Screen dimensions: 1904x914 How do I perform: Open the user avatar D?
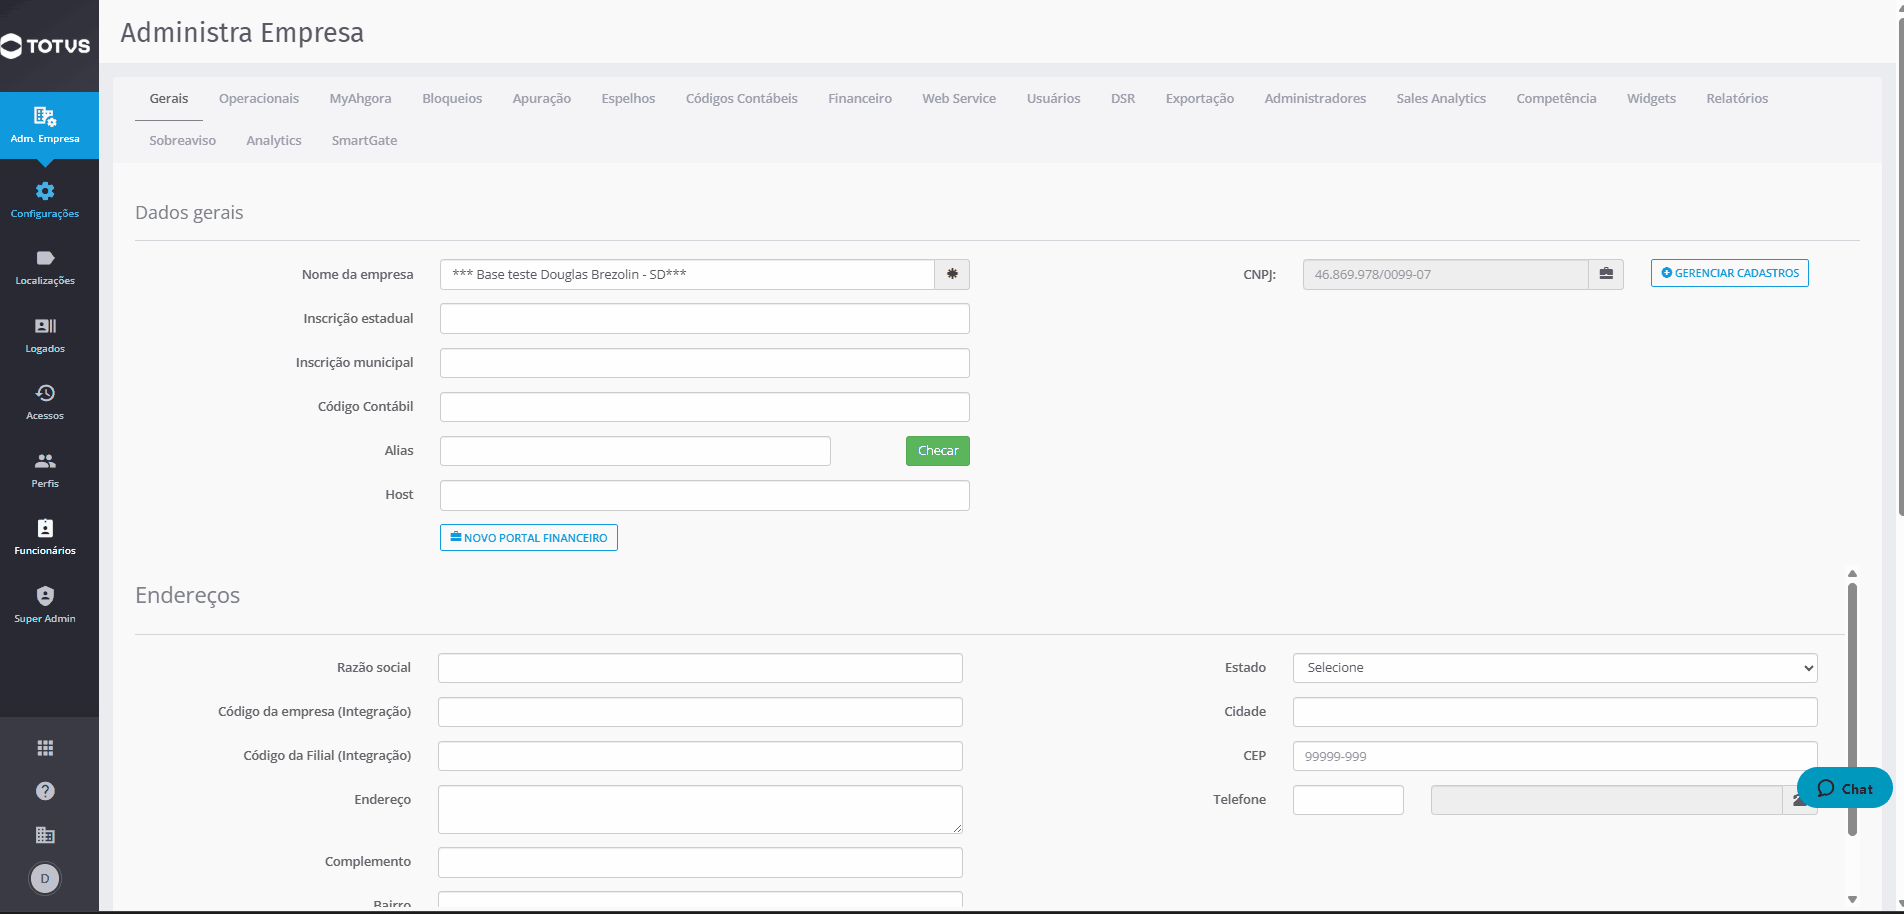pyautogui.click(x=45, y=879)
